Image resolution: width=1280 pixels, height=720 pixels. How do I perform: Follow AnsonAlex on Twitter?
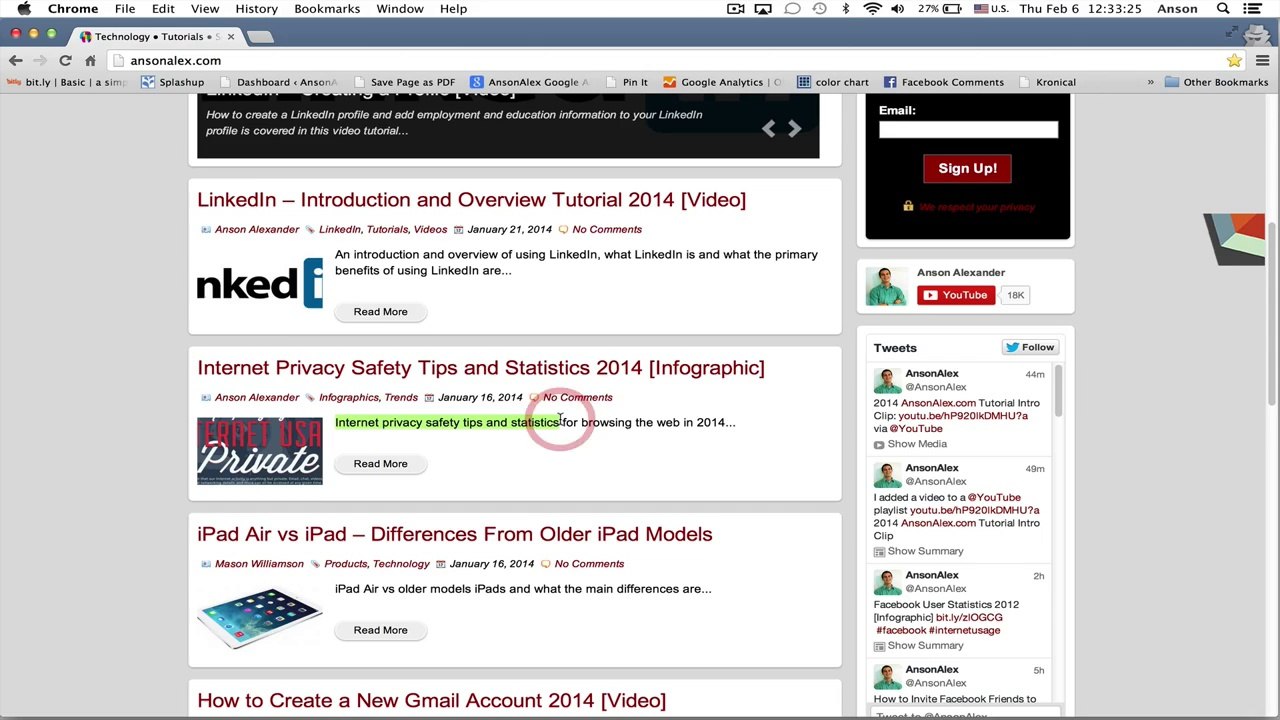(1029, 347)
